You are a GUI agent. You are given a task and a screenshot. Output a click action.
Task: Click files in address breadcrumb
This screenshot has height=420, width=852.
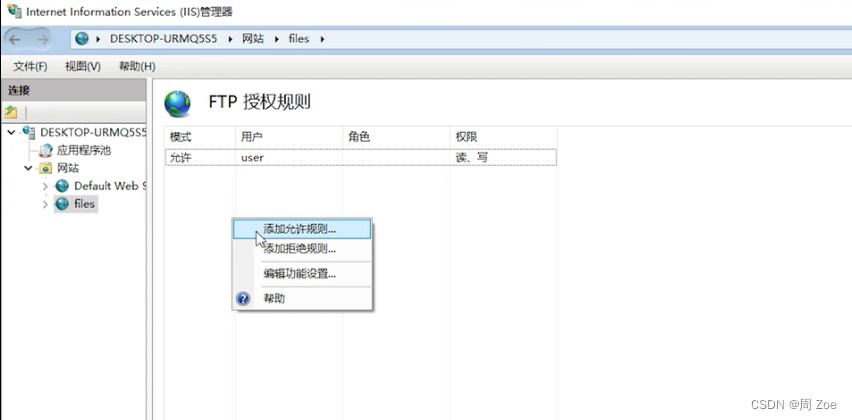pyautogui.click(x=298, y=39)
